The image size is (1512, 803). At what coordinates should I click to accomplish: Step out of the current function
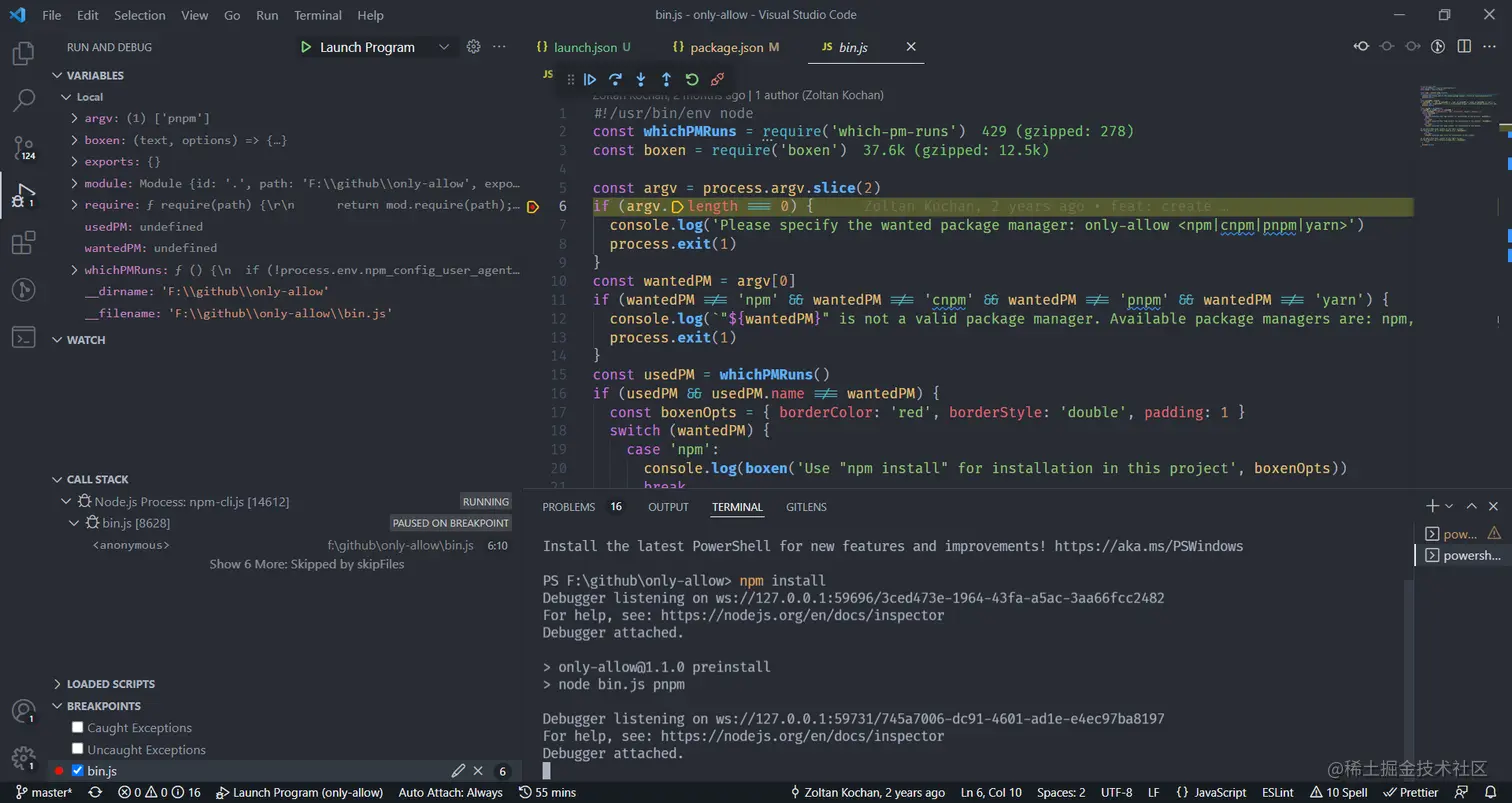[x=666, y=79]
